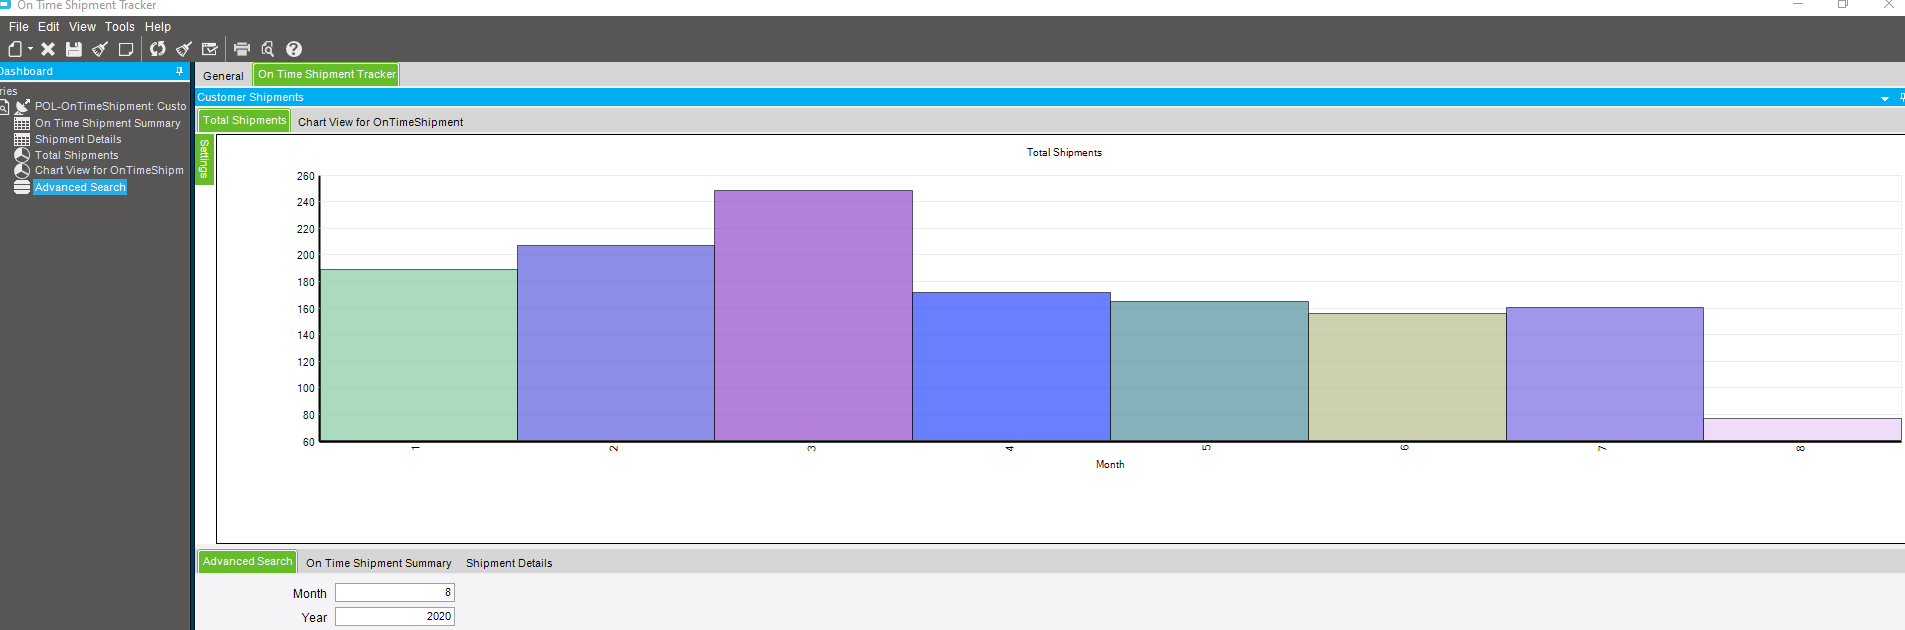The width and height of the screenshot is (1905, 630).
Task: Open the Tools menu
Action: (x=120, y=27)
